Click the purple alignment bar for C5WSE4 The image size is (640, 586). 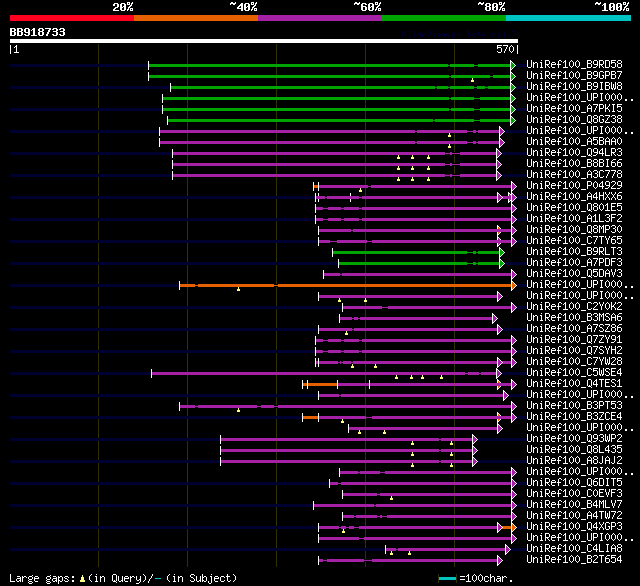coord(325,373)
